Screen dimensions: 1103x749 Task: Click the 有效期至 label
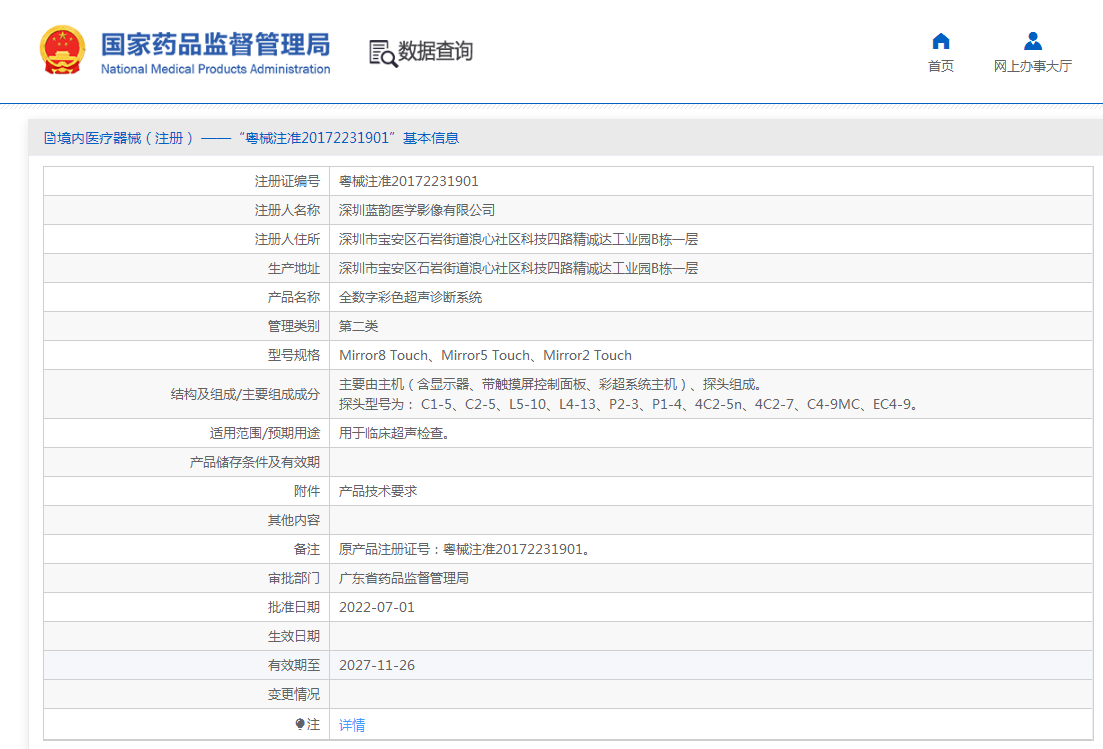click(294, 665)
